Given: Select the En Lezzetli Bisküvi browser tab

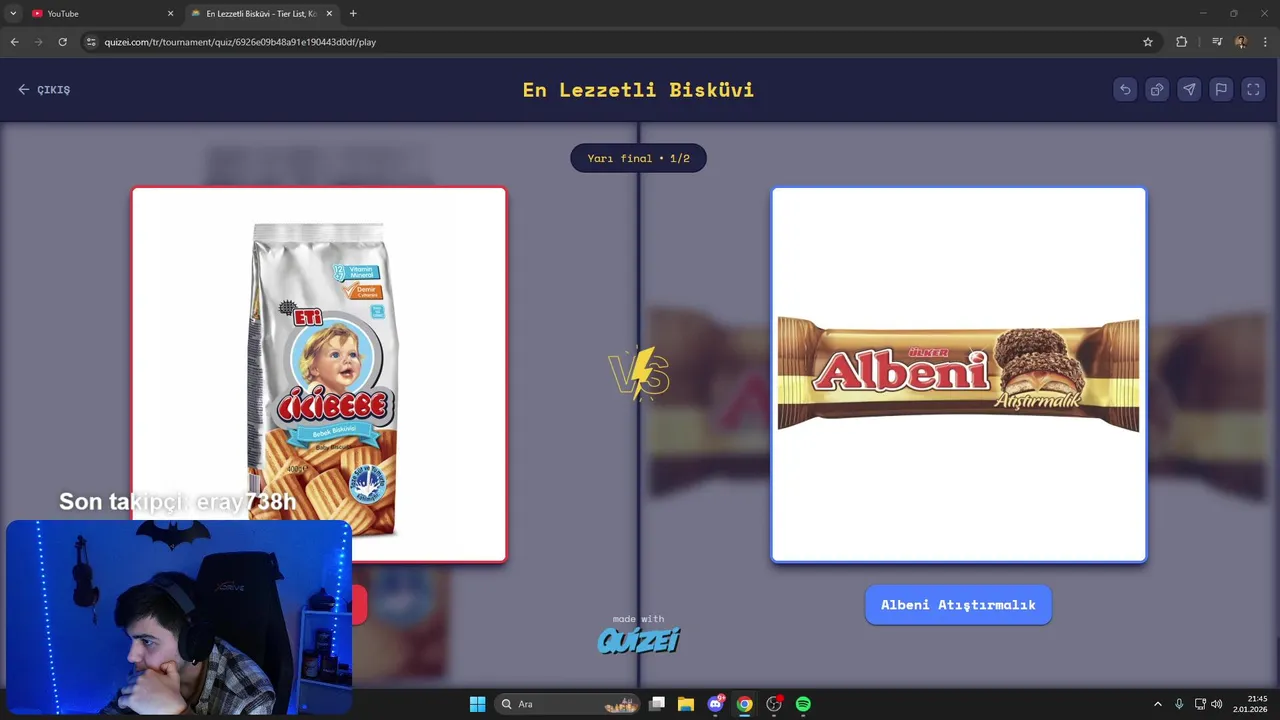Looking at the screenshot, I should (x=262, y=14).
